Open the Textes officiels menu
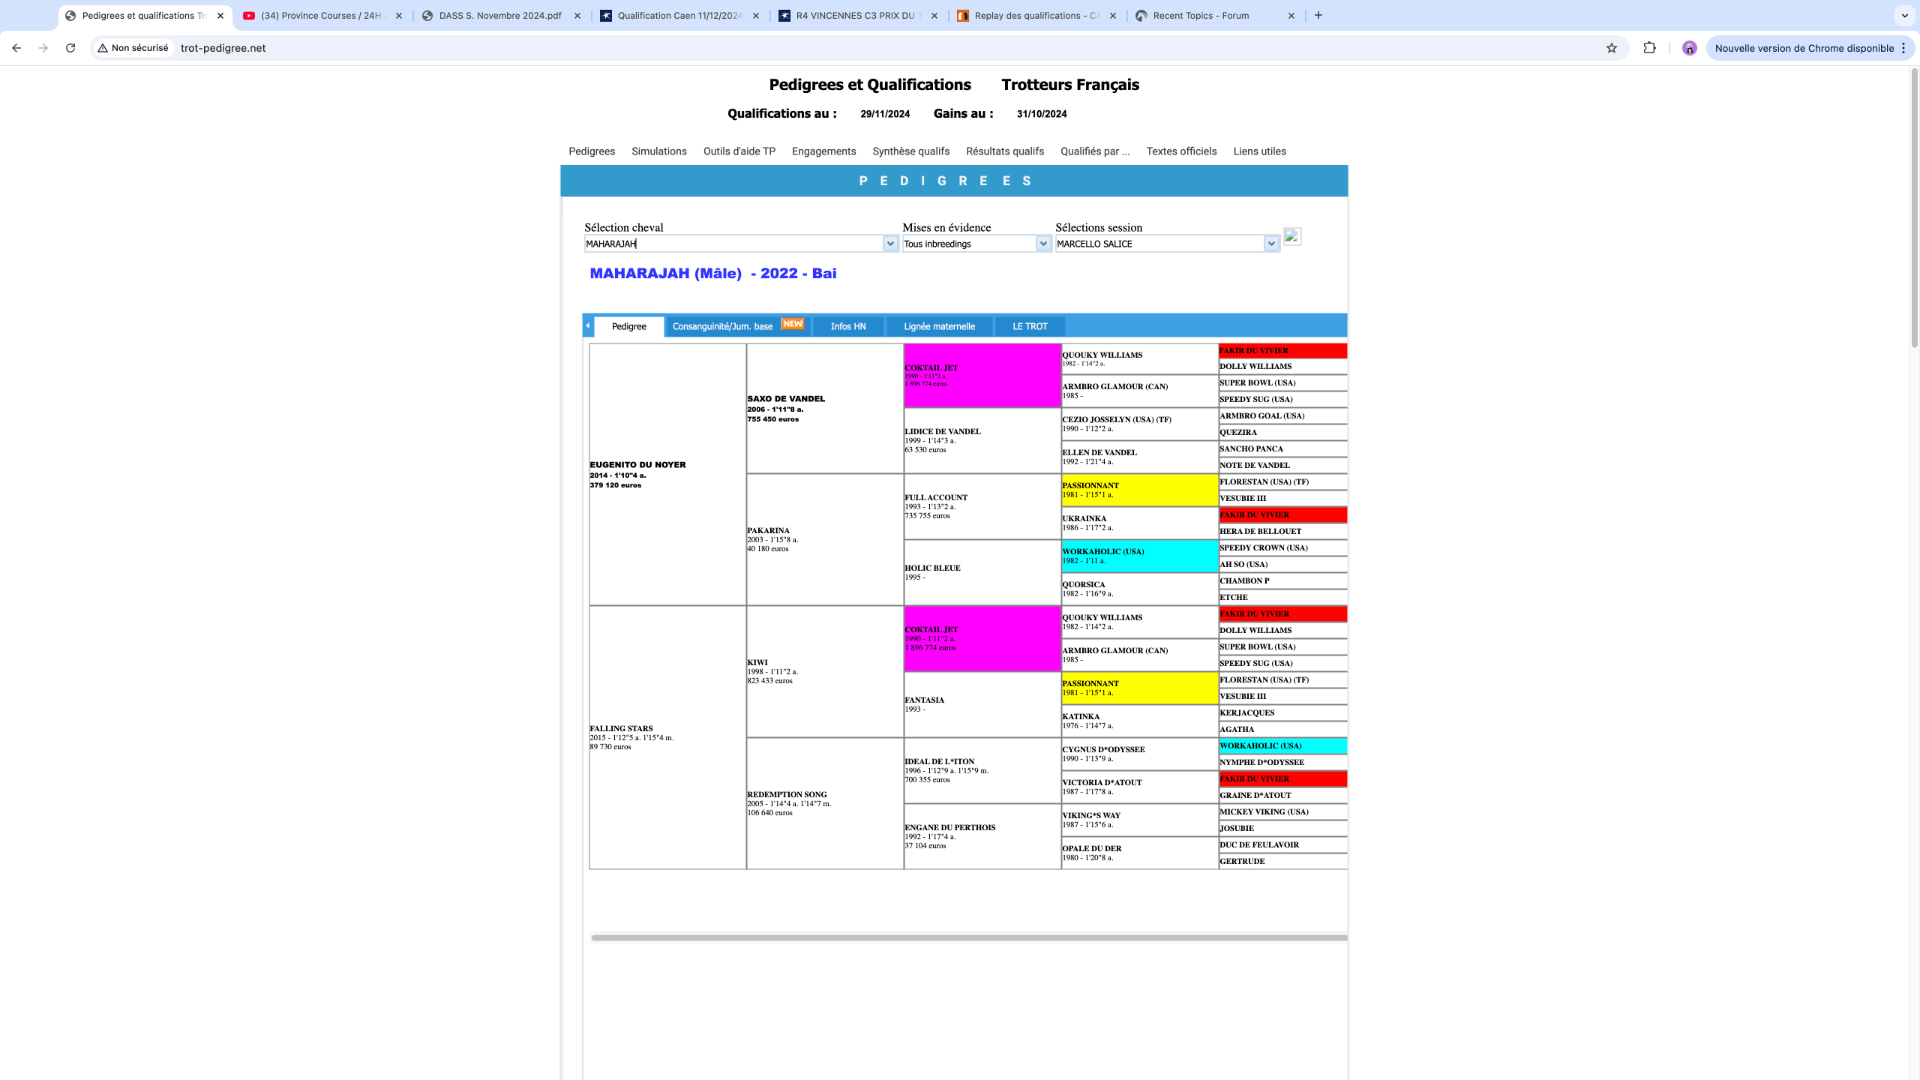 pos(1181,152)
